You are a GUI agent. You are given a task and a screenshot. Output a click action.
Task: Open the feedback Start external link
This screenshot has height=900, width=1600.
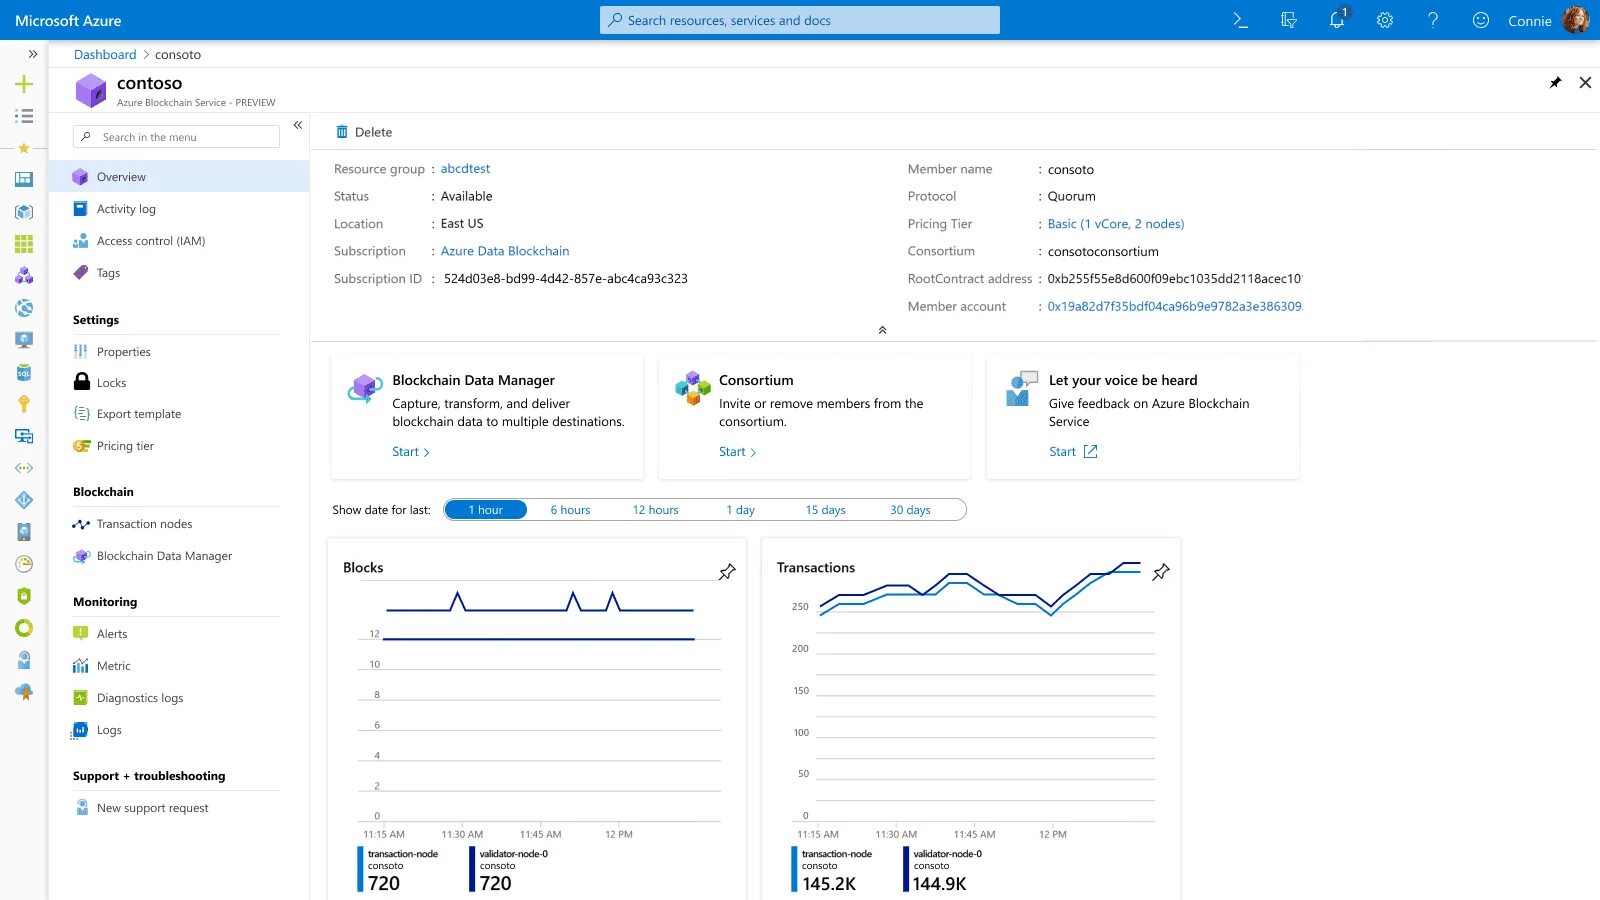1073,452
